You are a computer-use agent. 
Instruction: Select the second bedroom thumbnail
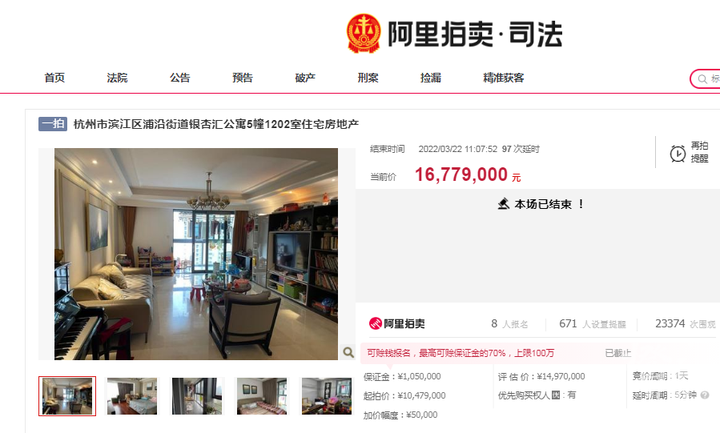coord(132,396)
